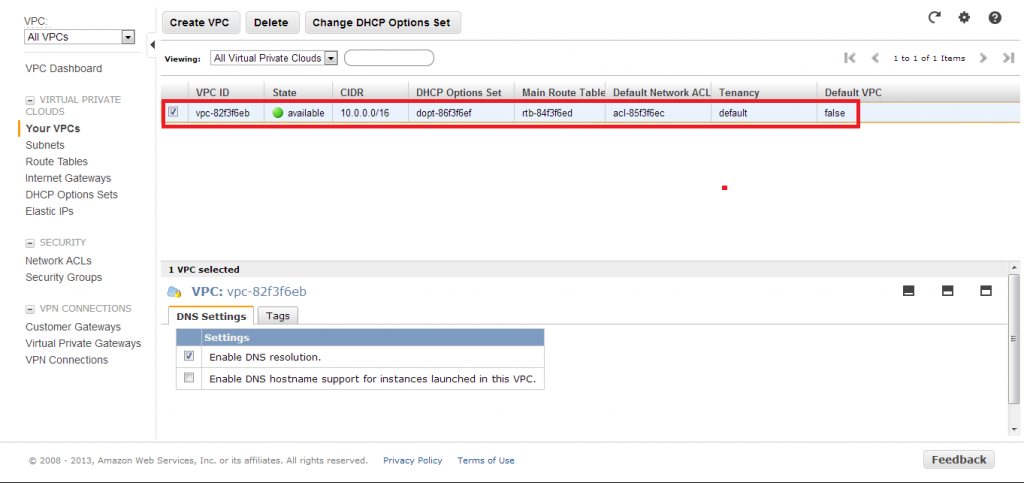Select Your VPCs in sidebar

53,129
